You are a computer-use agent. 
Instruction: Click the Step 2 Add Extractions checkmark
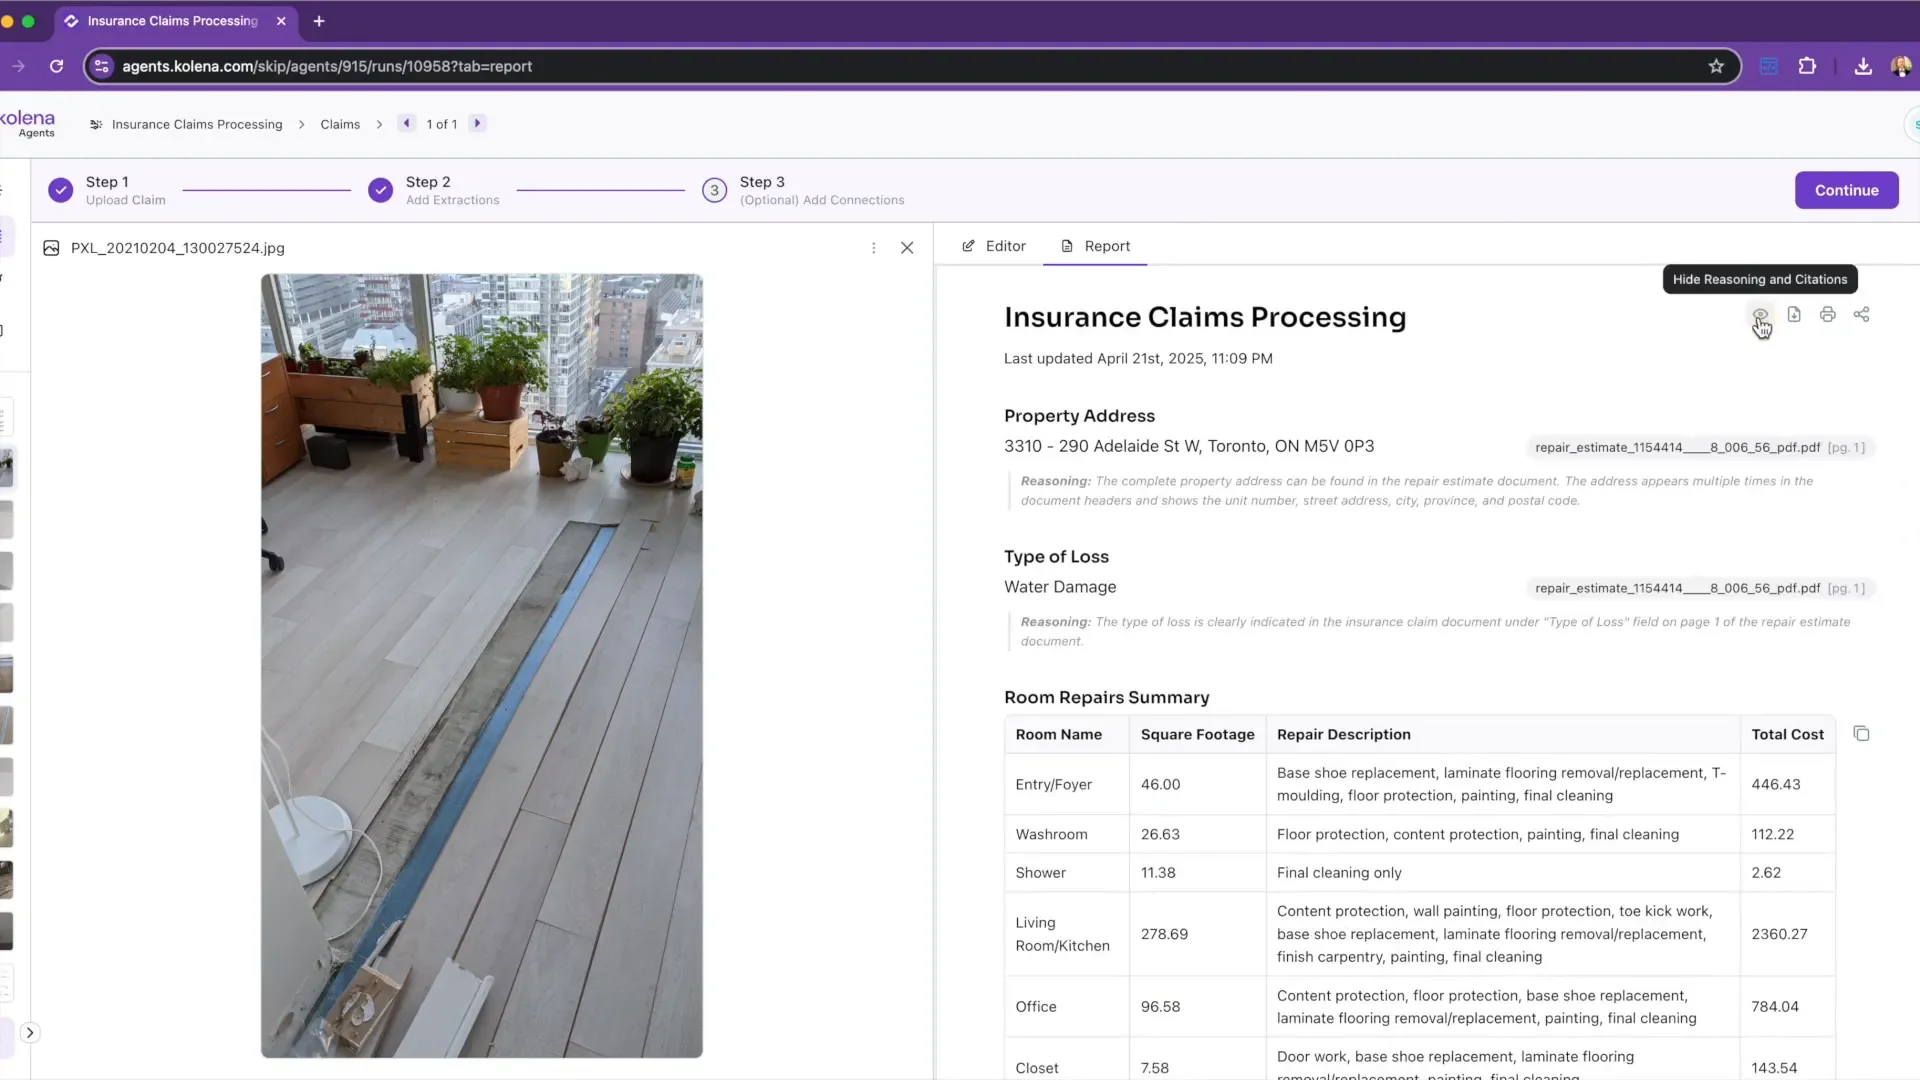pos(380,190)
